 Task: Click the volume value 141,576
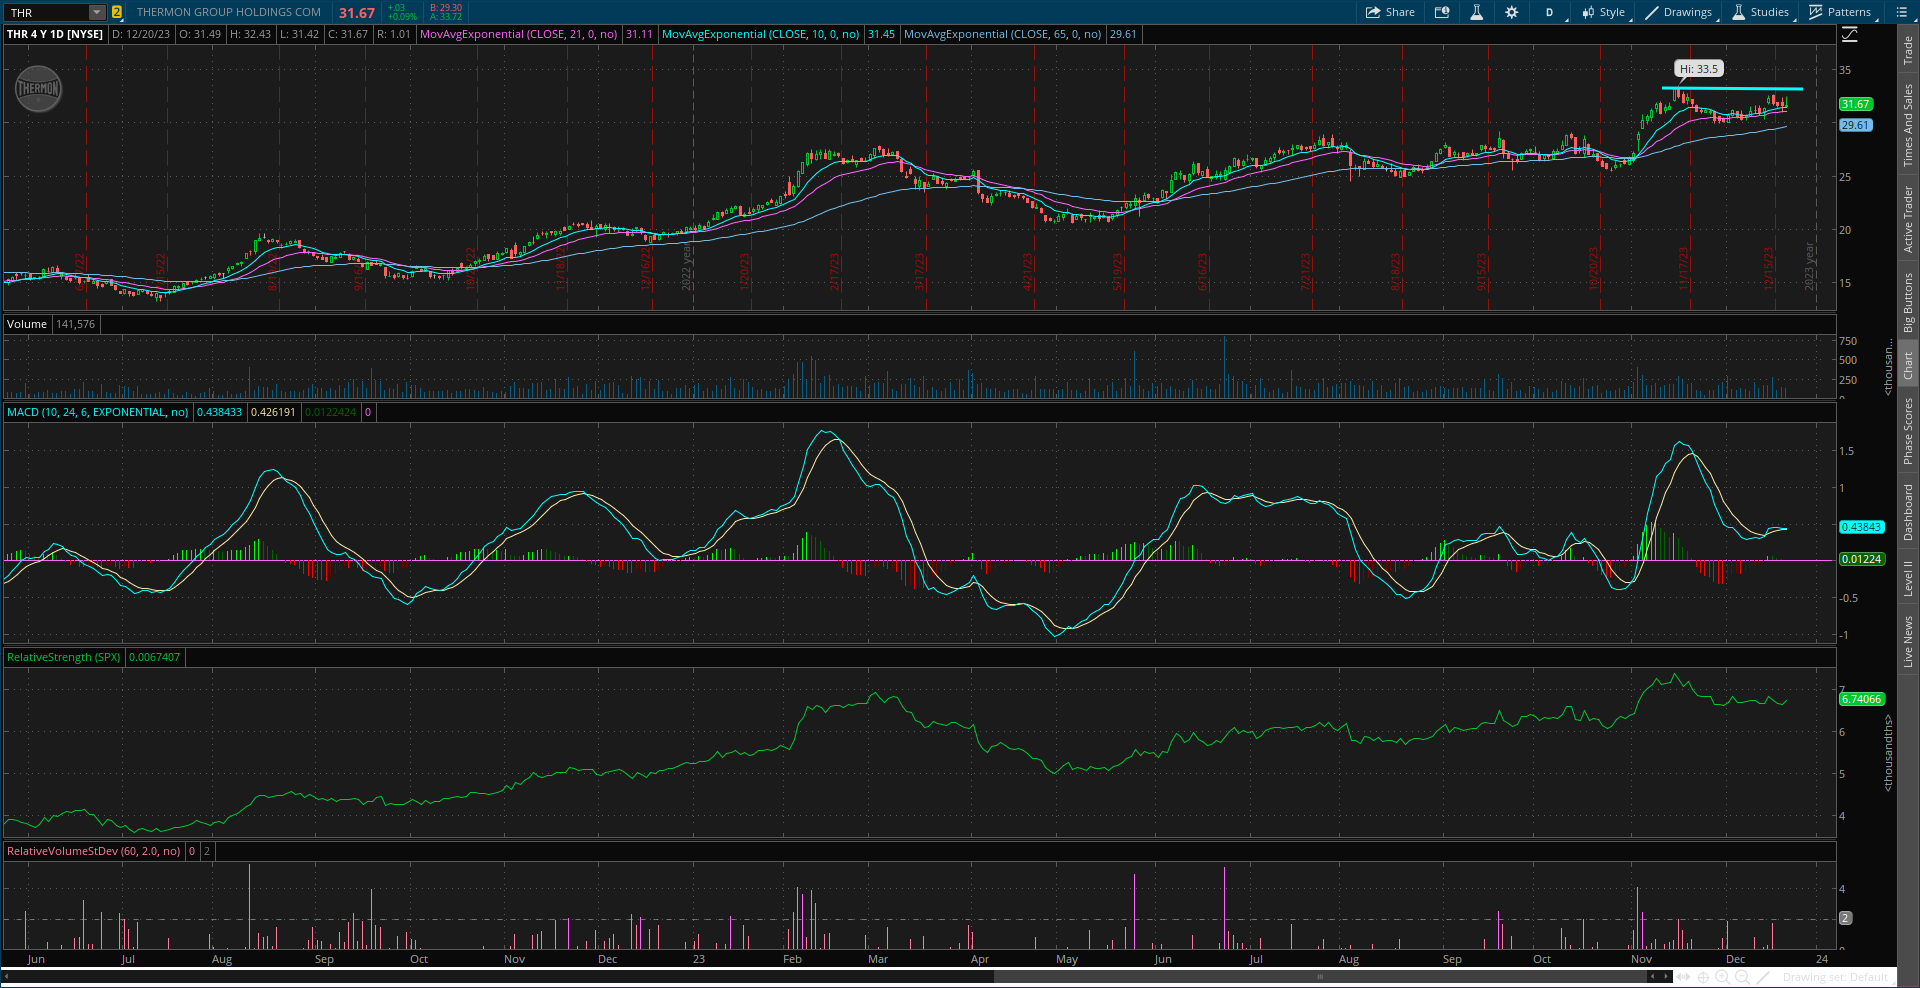75,324
